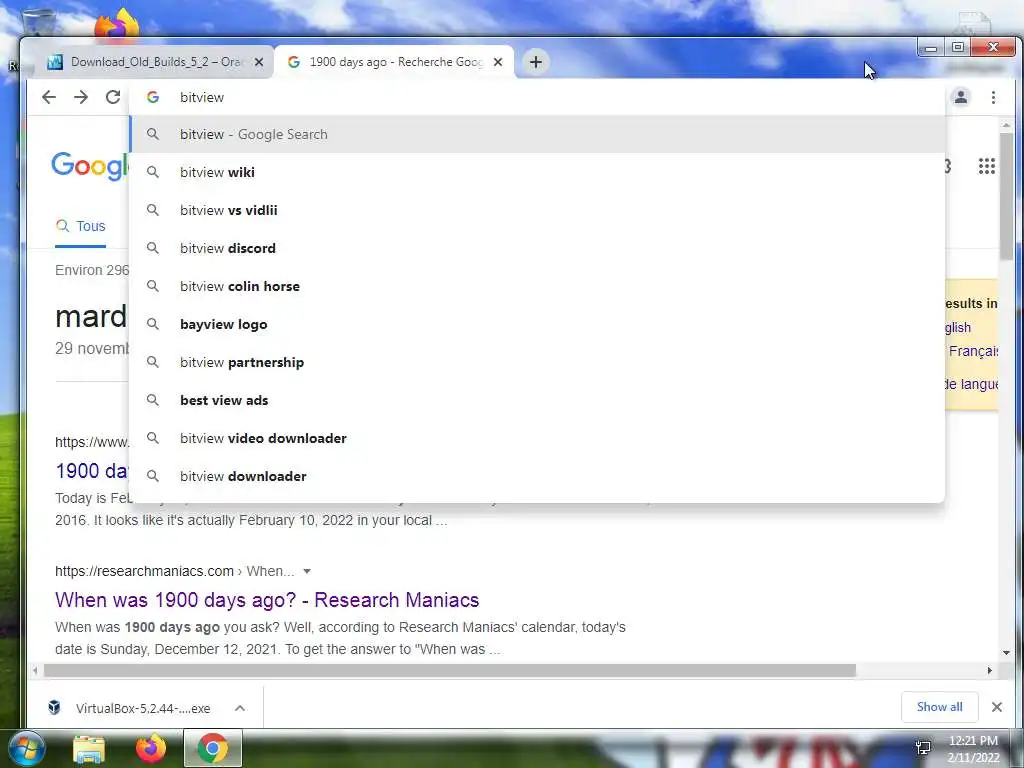The height and width of the screenshot is (768, 1024).
Task: Open the Firefox desktop icon behind Chrome
Action: click(118, 24)
